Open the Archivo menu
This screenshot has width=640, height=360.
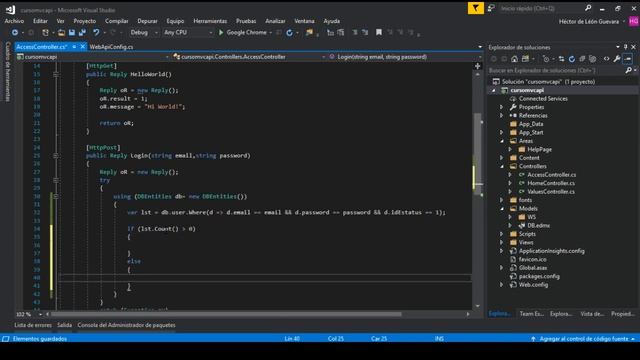pos(14,21)
